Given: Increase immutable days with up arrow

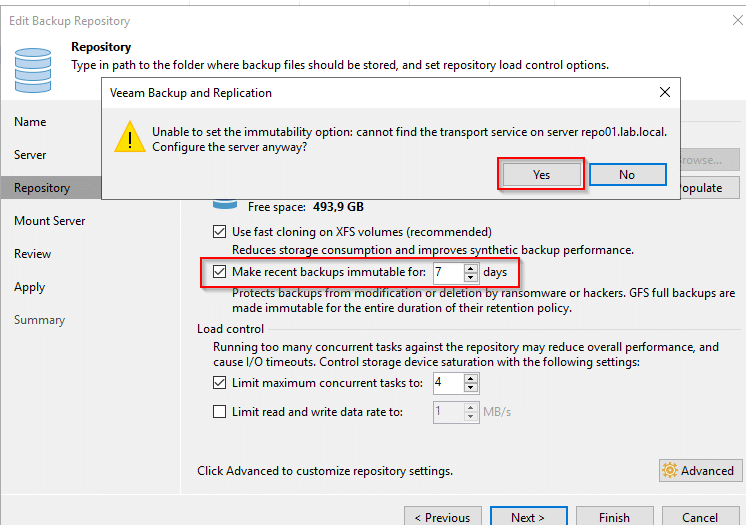Looking at the screenshot, I should [x=471, y=268].
